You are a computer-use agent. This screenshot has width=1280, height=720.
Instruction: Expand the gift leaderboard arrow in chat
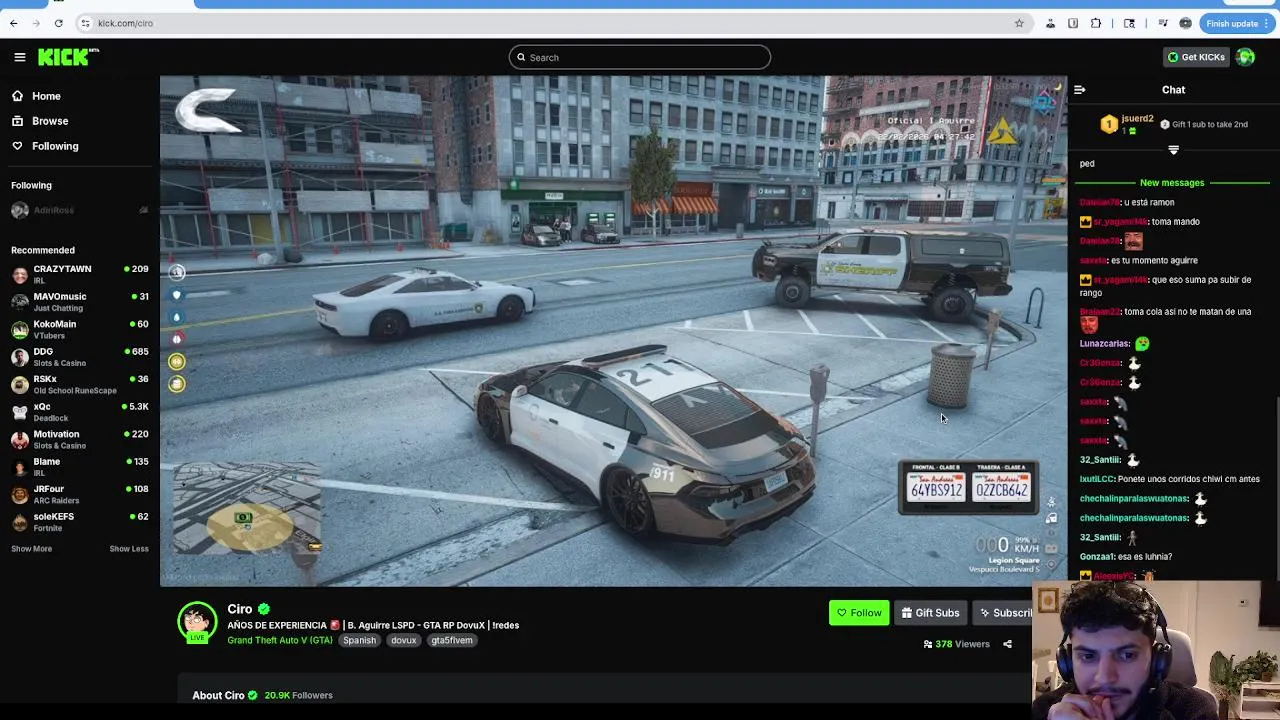click(x=1174, y=150)
